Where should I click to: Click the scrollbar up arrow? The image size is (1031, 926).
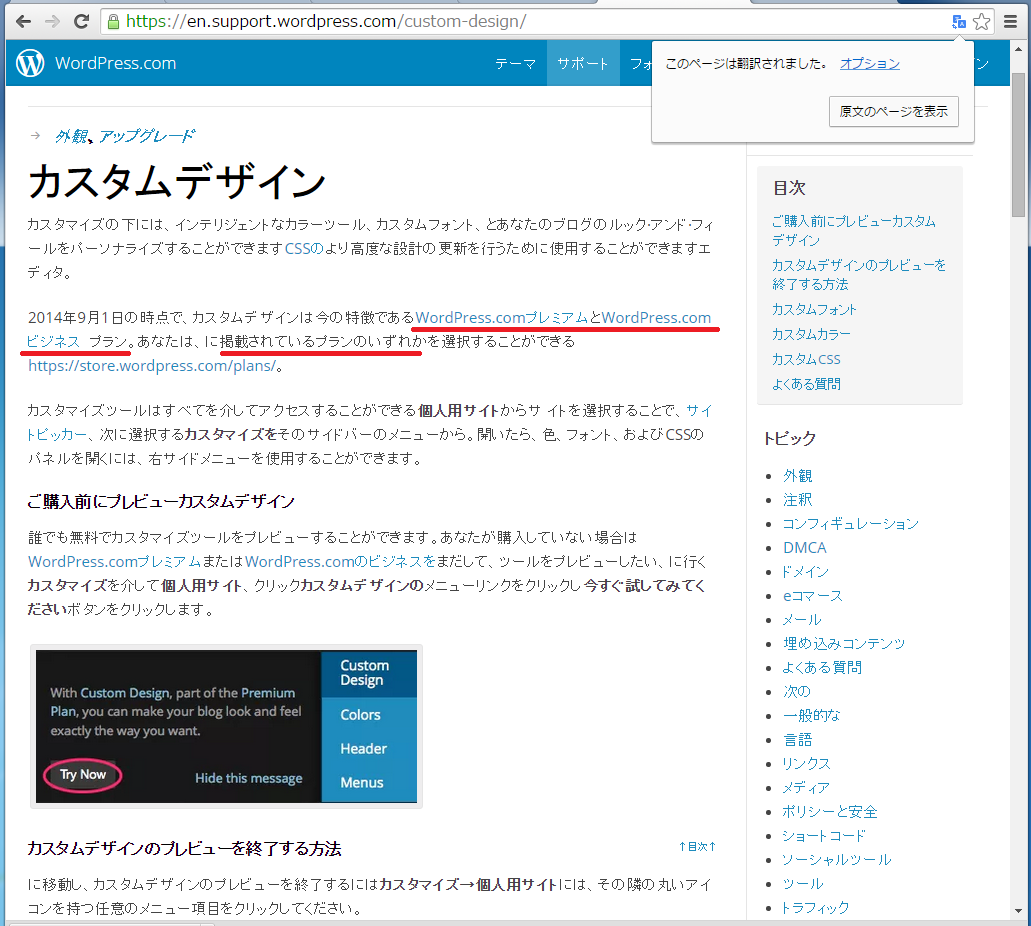(x=1019, y=48)
